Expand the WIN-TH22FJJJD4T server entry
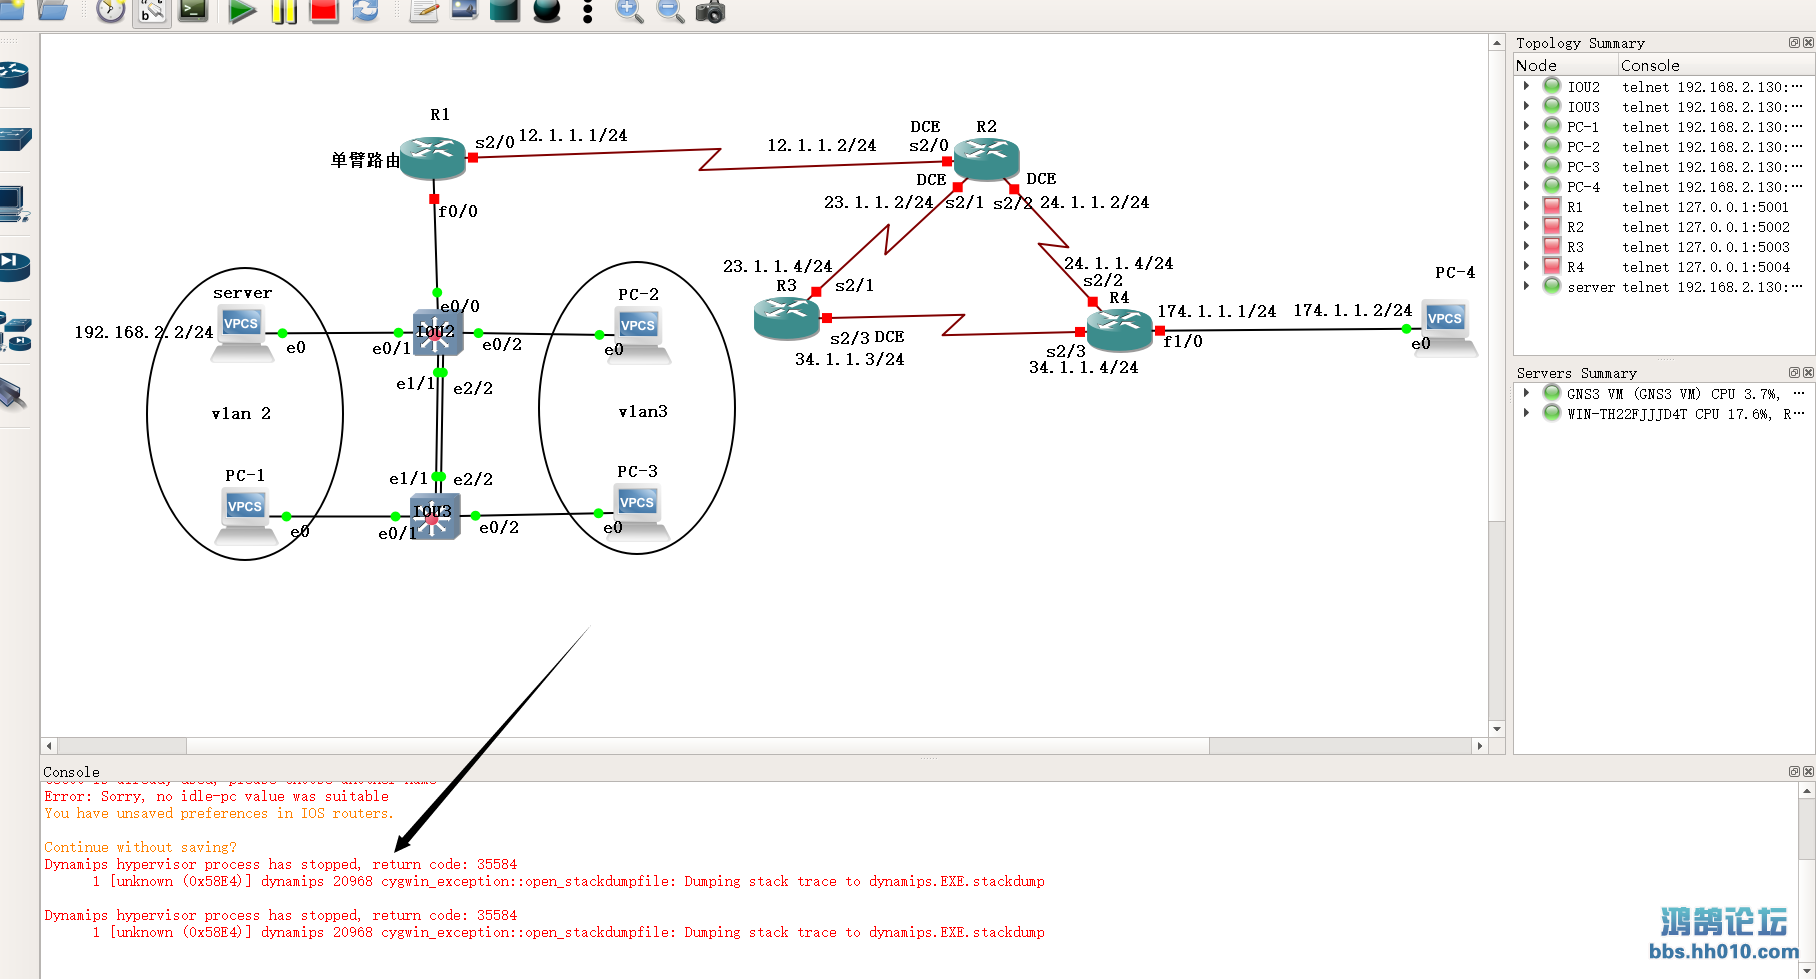Image resolution: width=1816 pixels, height=979 pixels. (x=1526, y=413)
